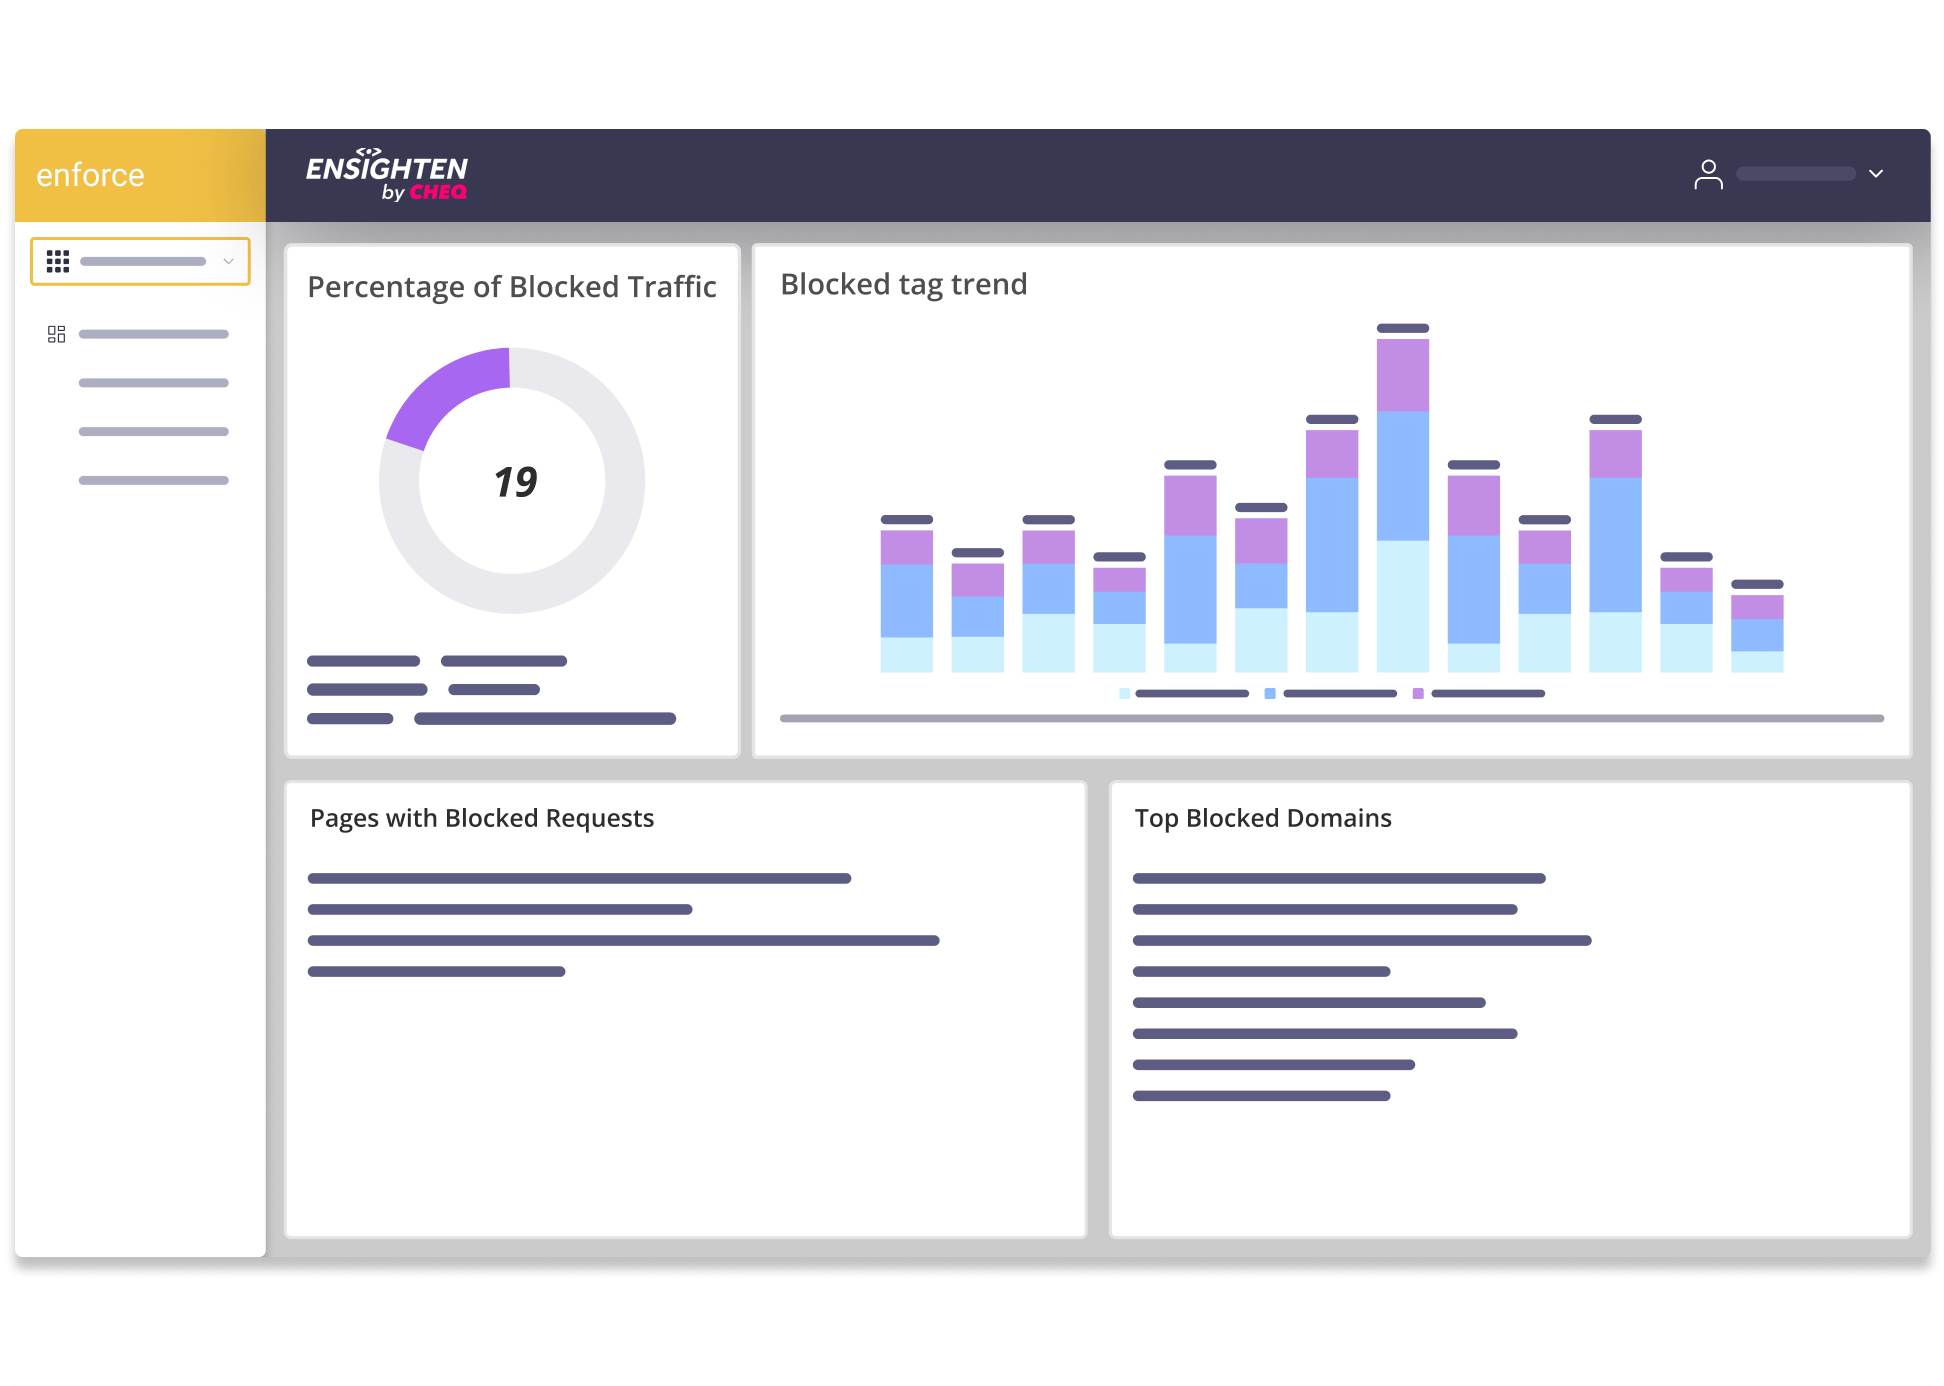Open the yellow-bordered combo box in the sidebar
The image size is (1944, 1386).
140,261
